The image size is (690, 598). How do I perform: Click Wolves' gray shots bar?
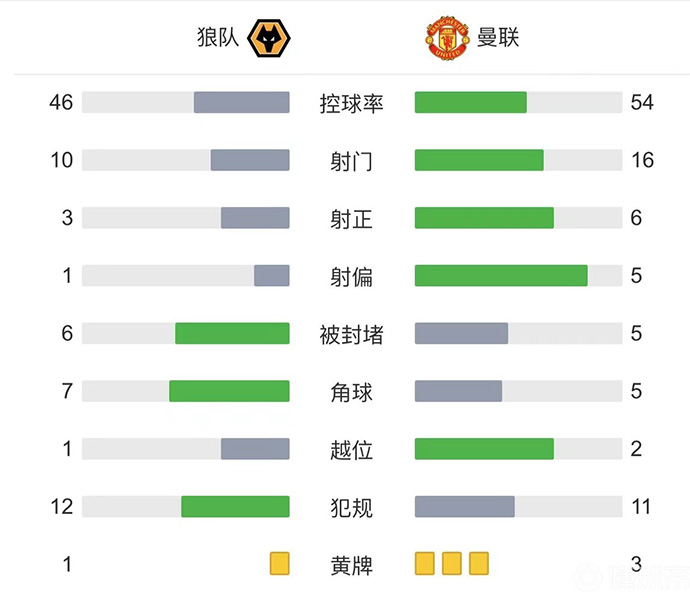[250, 160]
